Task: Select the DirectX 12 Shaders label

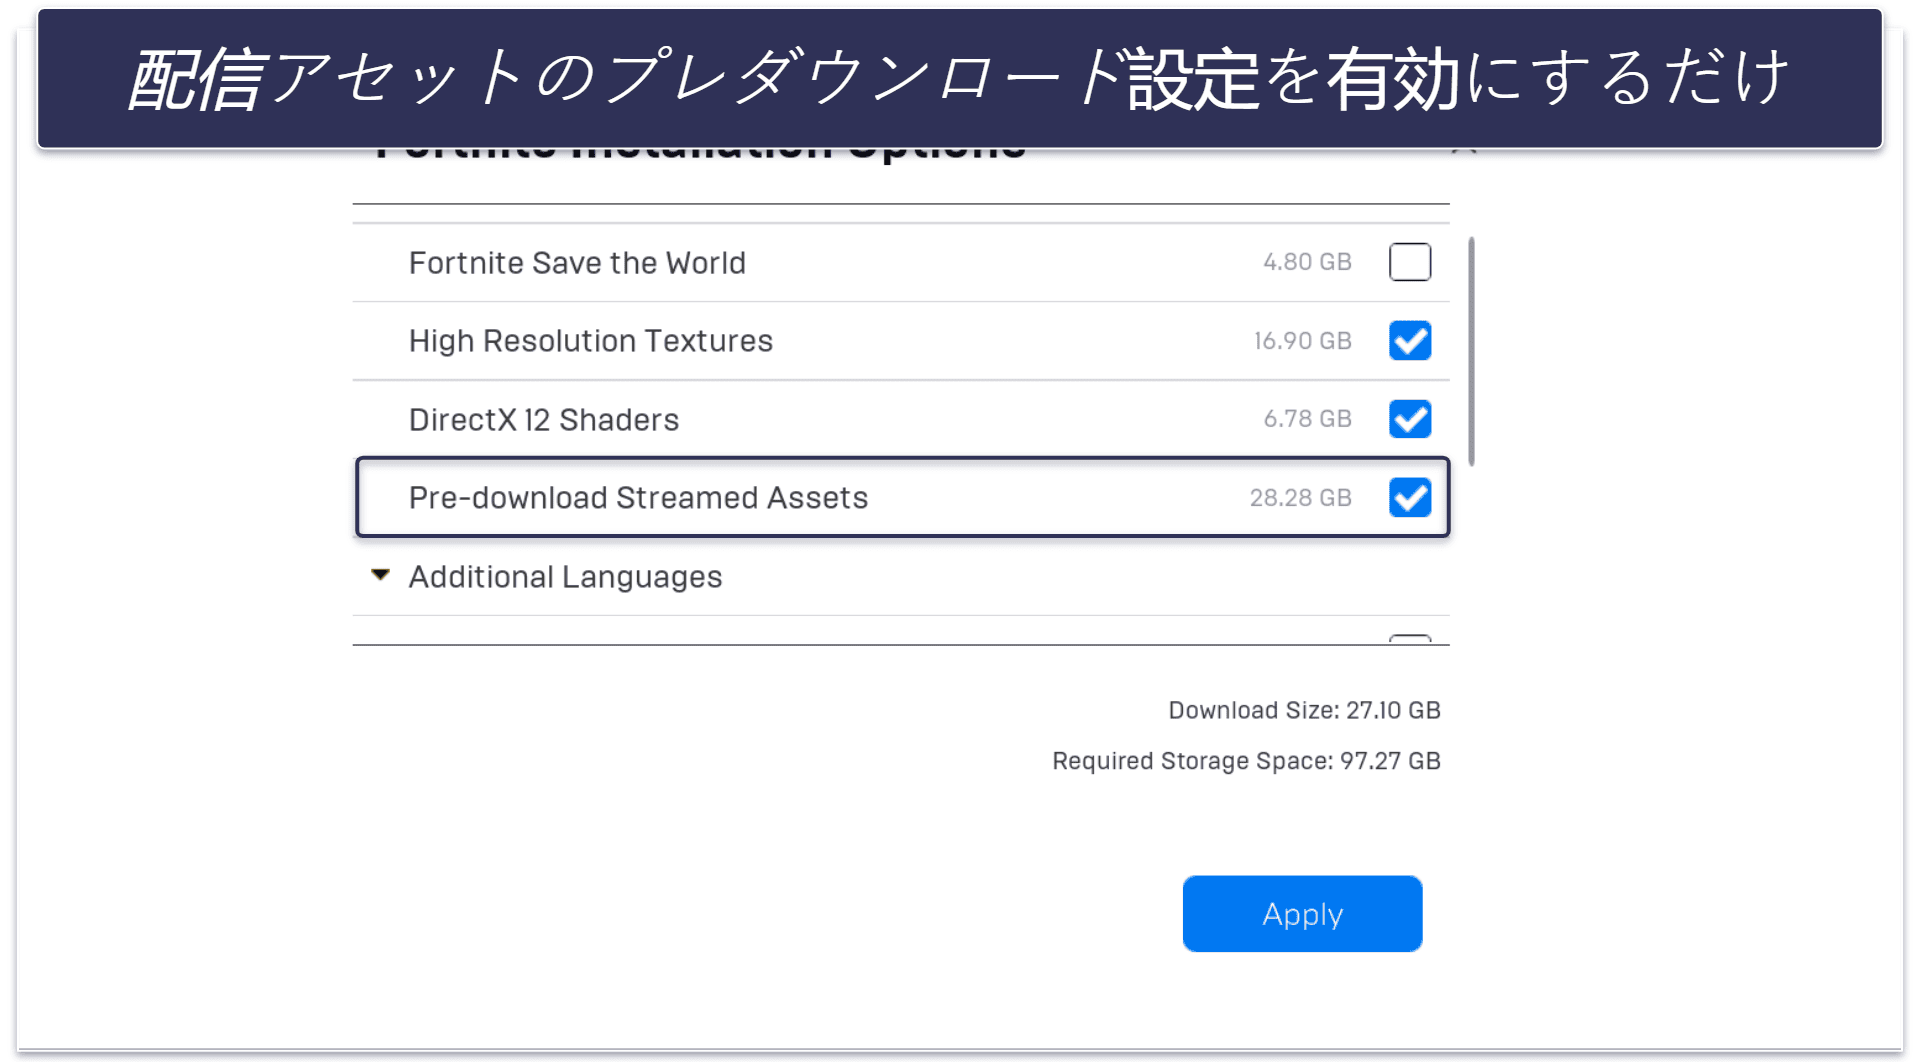Action: click(x=543, y=420)
